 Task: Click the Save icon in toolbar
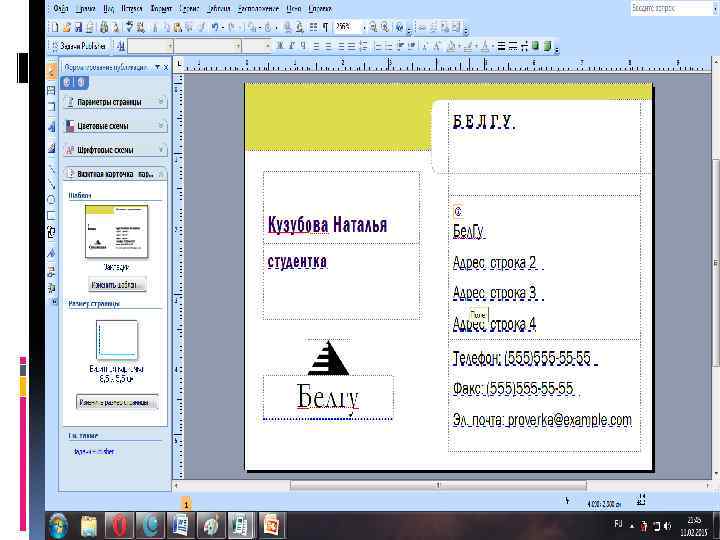(x=79, y=28)
